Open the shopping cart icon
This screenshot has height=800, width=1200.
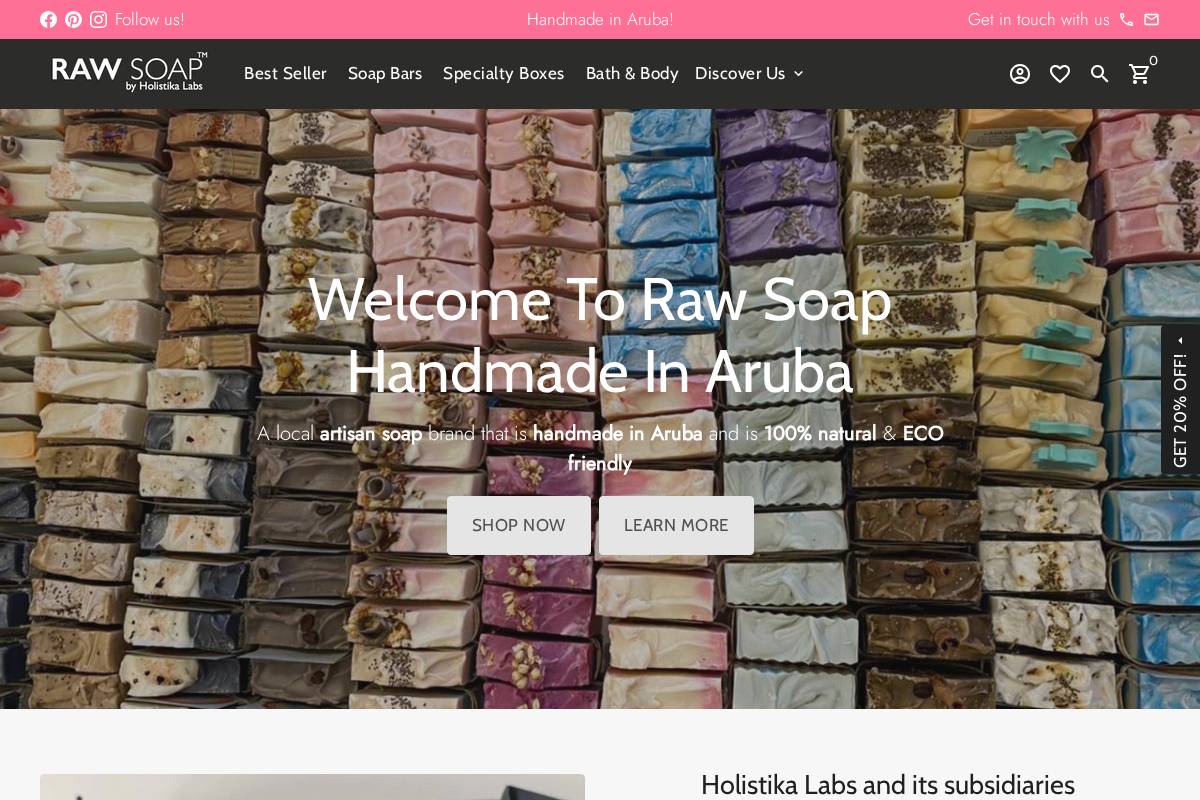tap(1141, 73)
